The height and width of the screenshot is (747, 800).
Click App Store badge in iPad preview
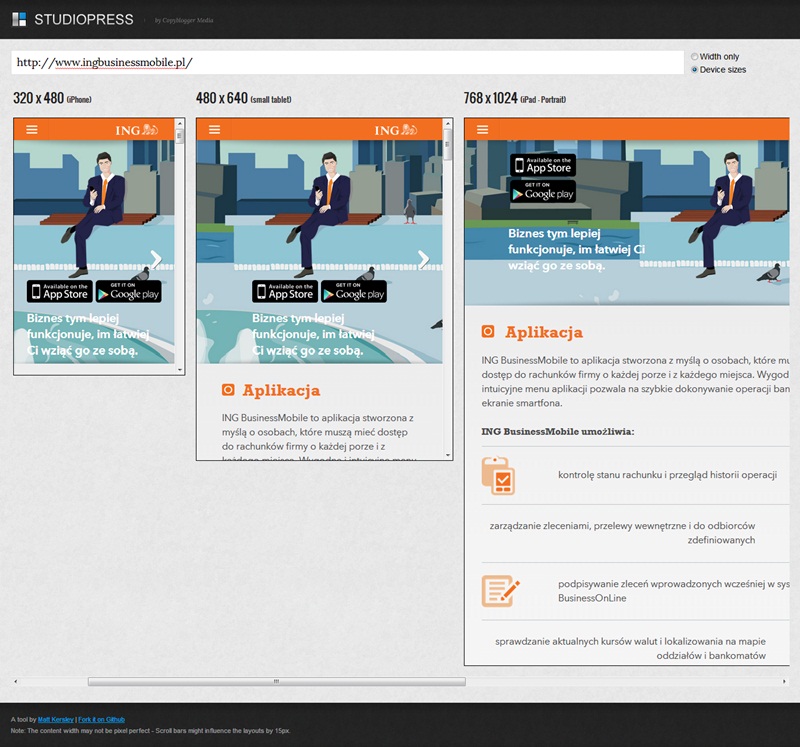click(543, 165)
